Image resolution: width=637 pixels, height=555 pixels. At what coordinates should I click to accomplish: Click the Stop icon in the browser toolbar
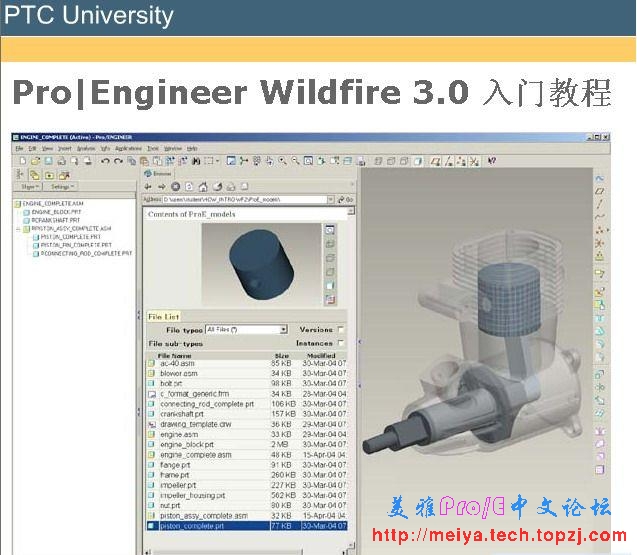176,186
